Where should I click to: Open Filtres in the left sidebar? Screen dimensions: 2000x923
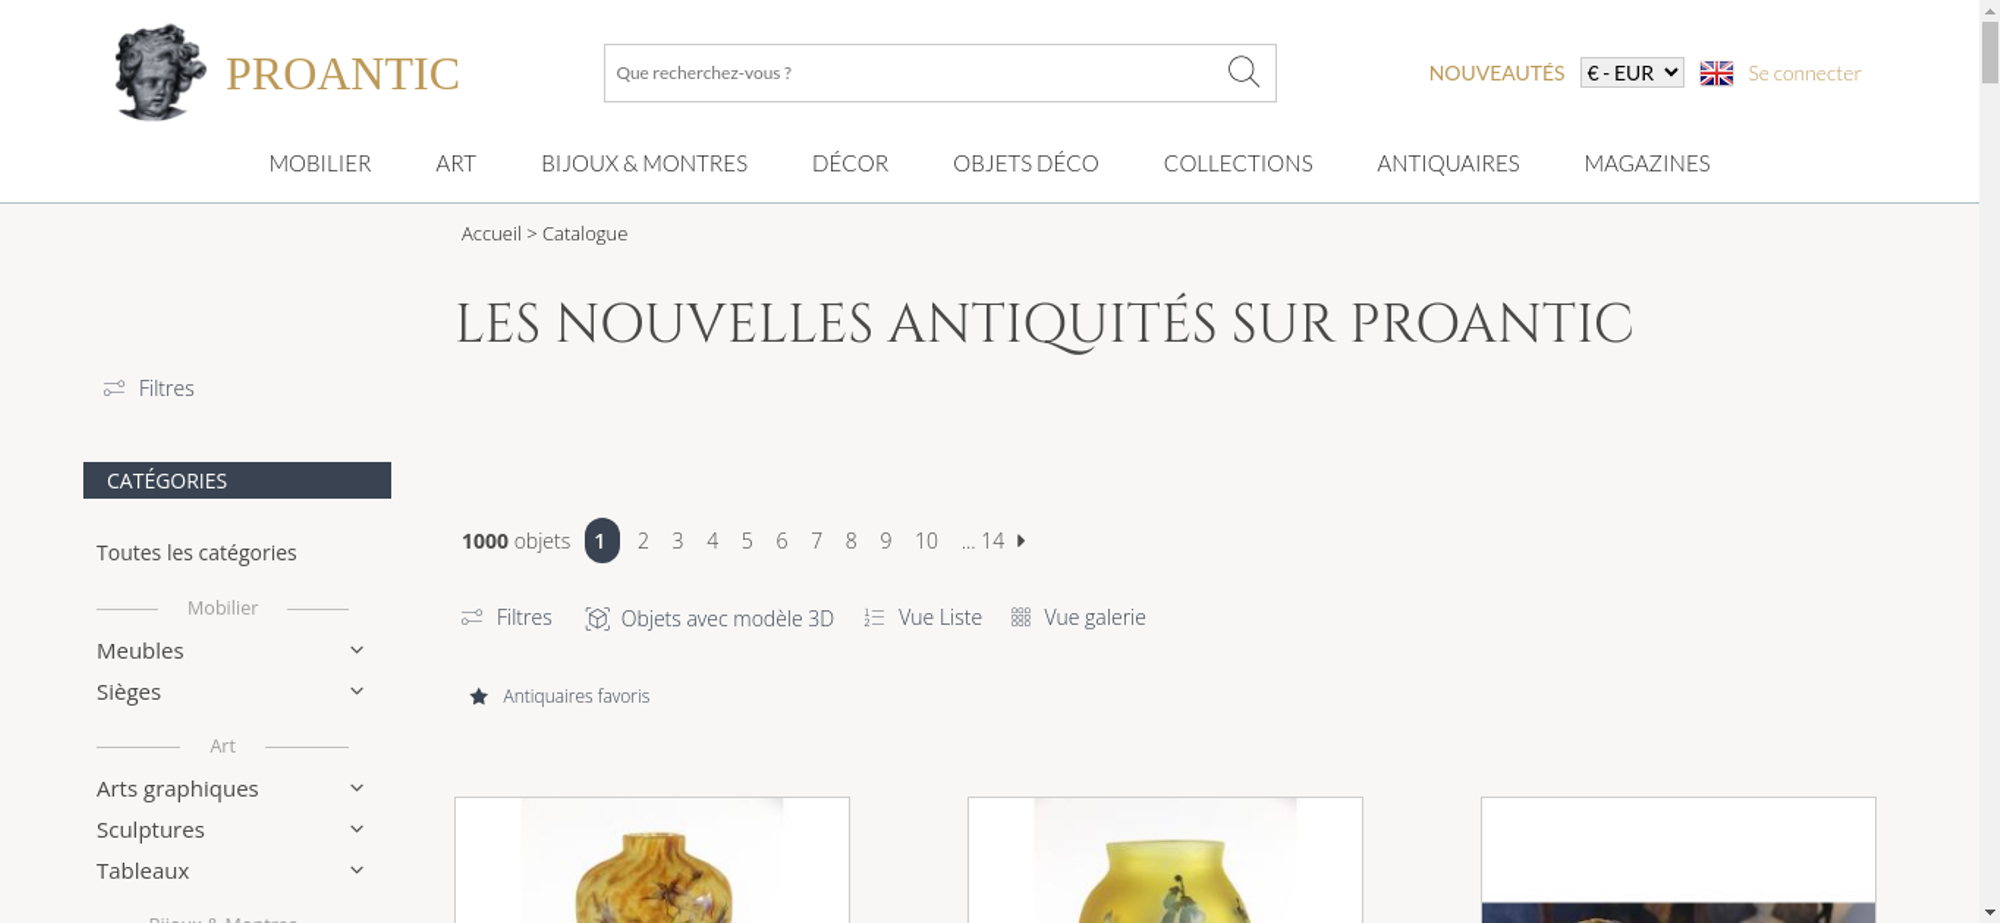click(149, 388)
